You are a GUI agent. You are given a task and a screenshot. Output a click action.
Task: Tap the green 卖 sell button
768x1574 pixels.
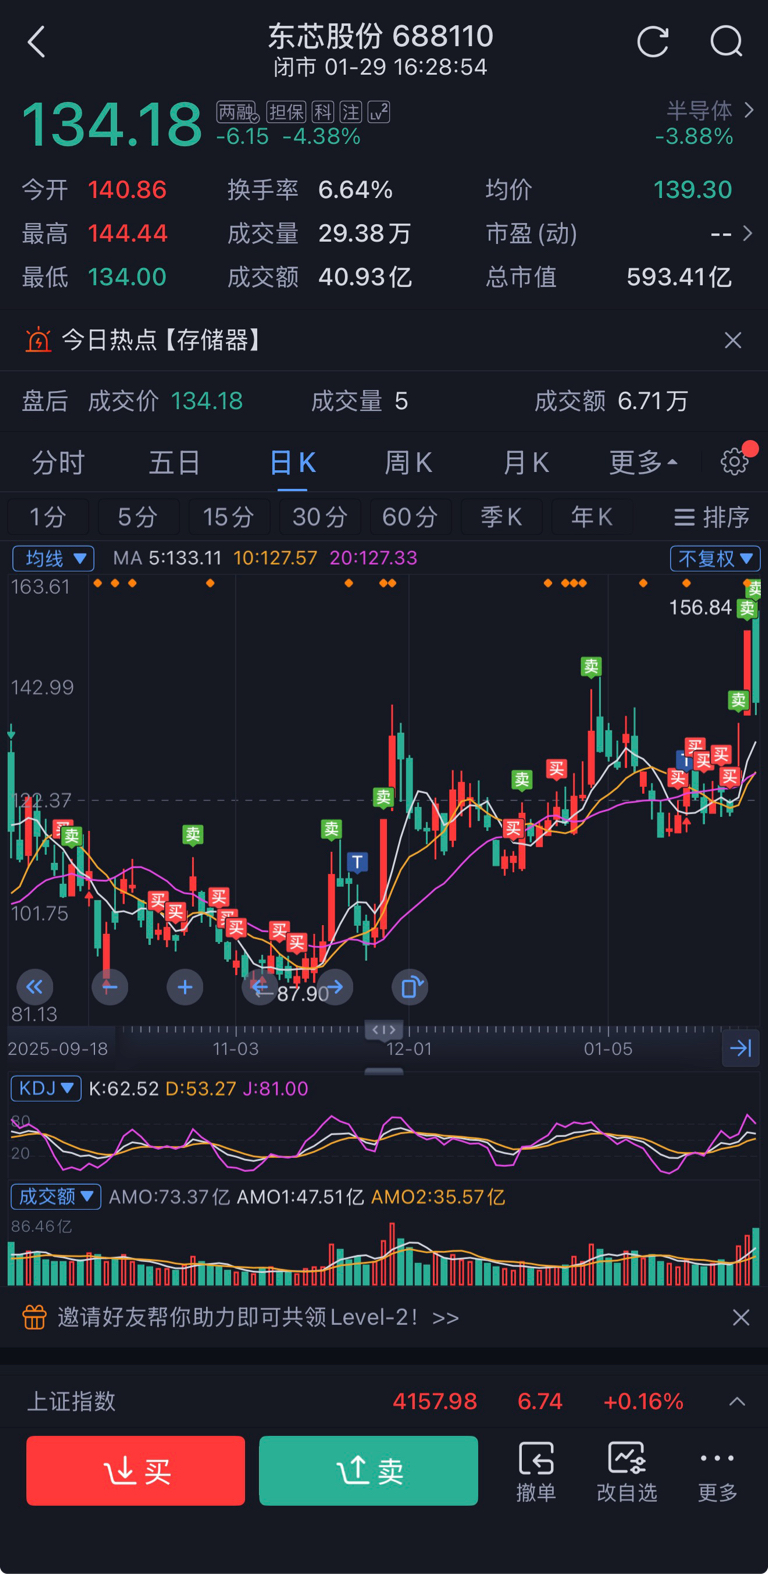(x=369, y=1471)
